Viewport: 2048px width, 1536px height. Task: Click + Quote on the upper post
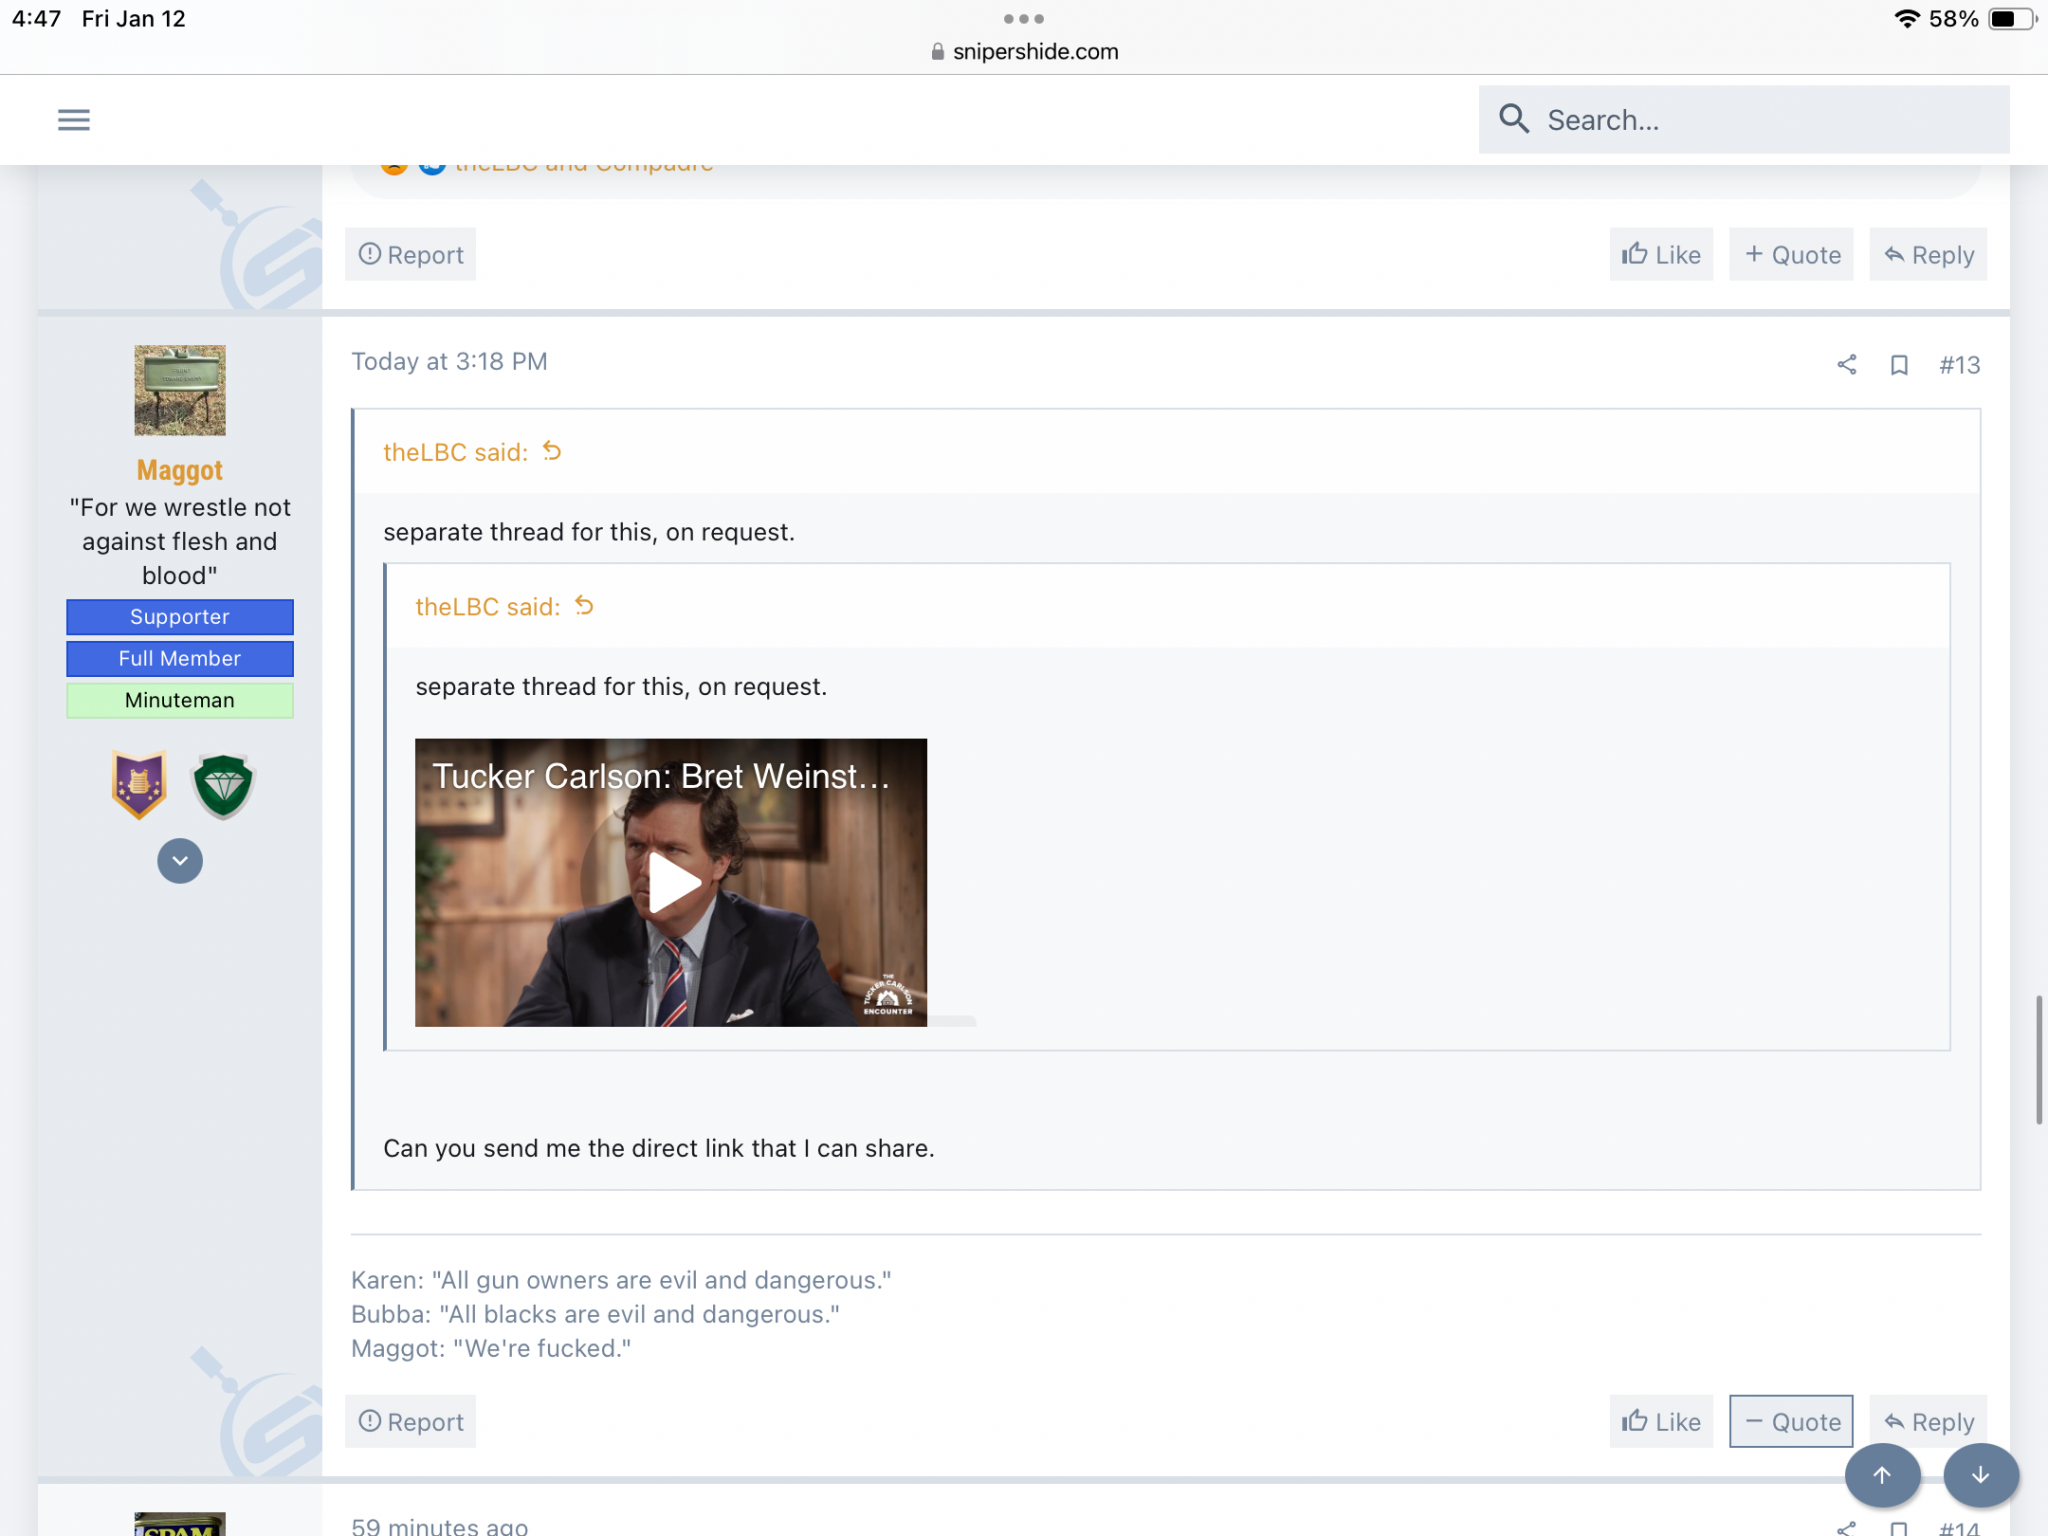(1791, 254)
